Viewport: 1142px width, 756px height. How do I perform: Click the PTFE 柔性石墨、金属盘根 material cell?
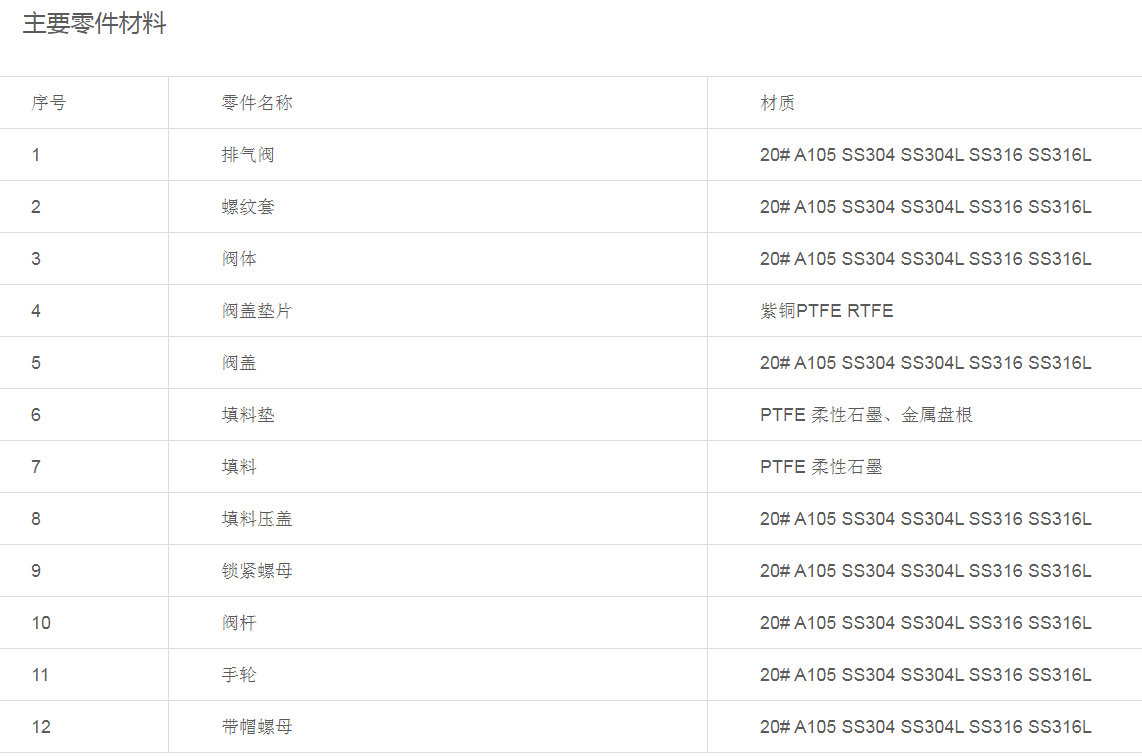coord(866,415)
